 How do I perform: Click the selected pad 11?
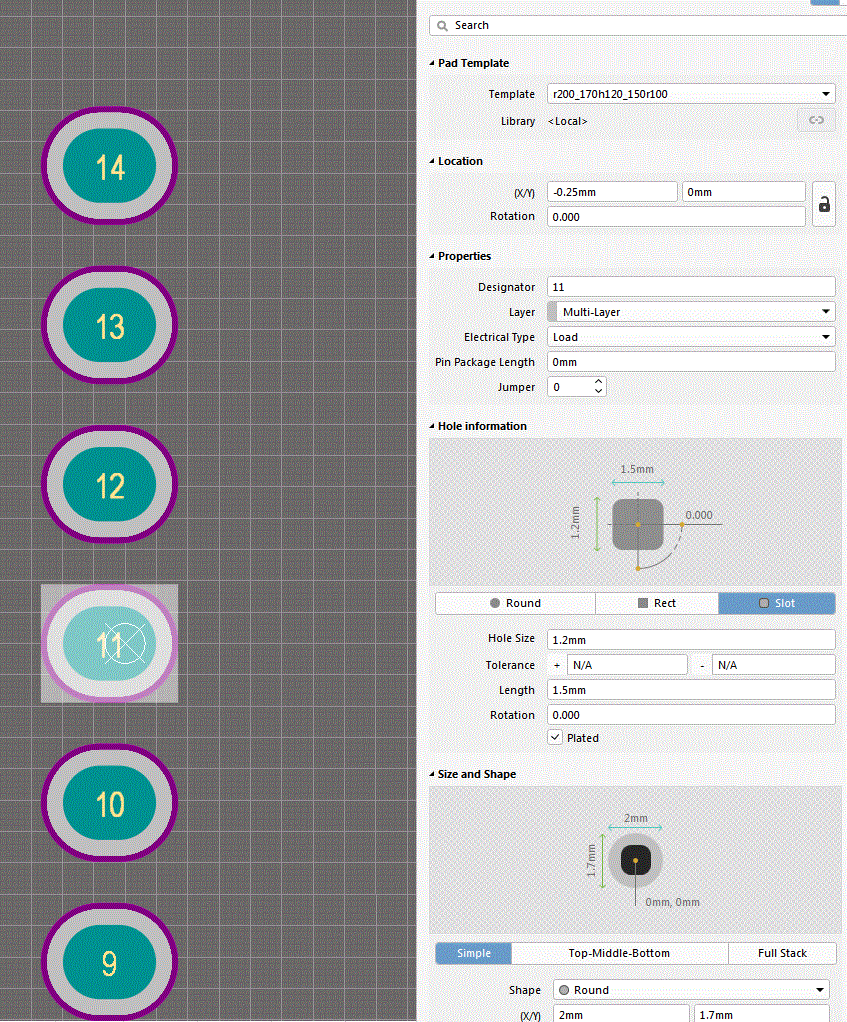point(109,643)
